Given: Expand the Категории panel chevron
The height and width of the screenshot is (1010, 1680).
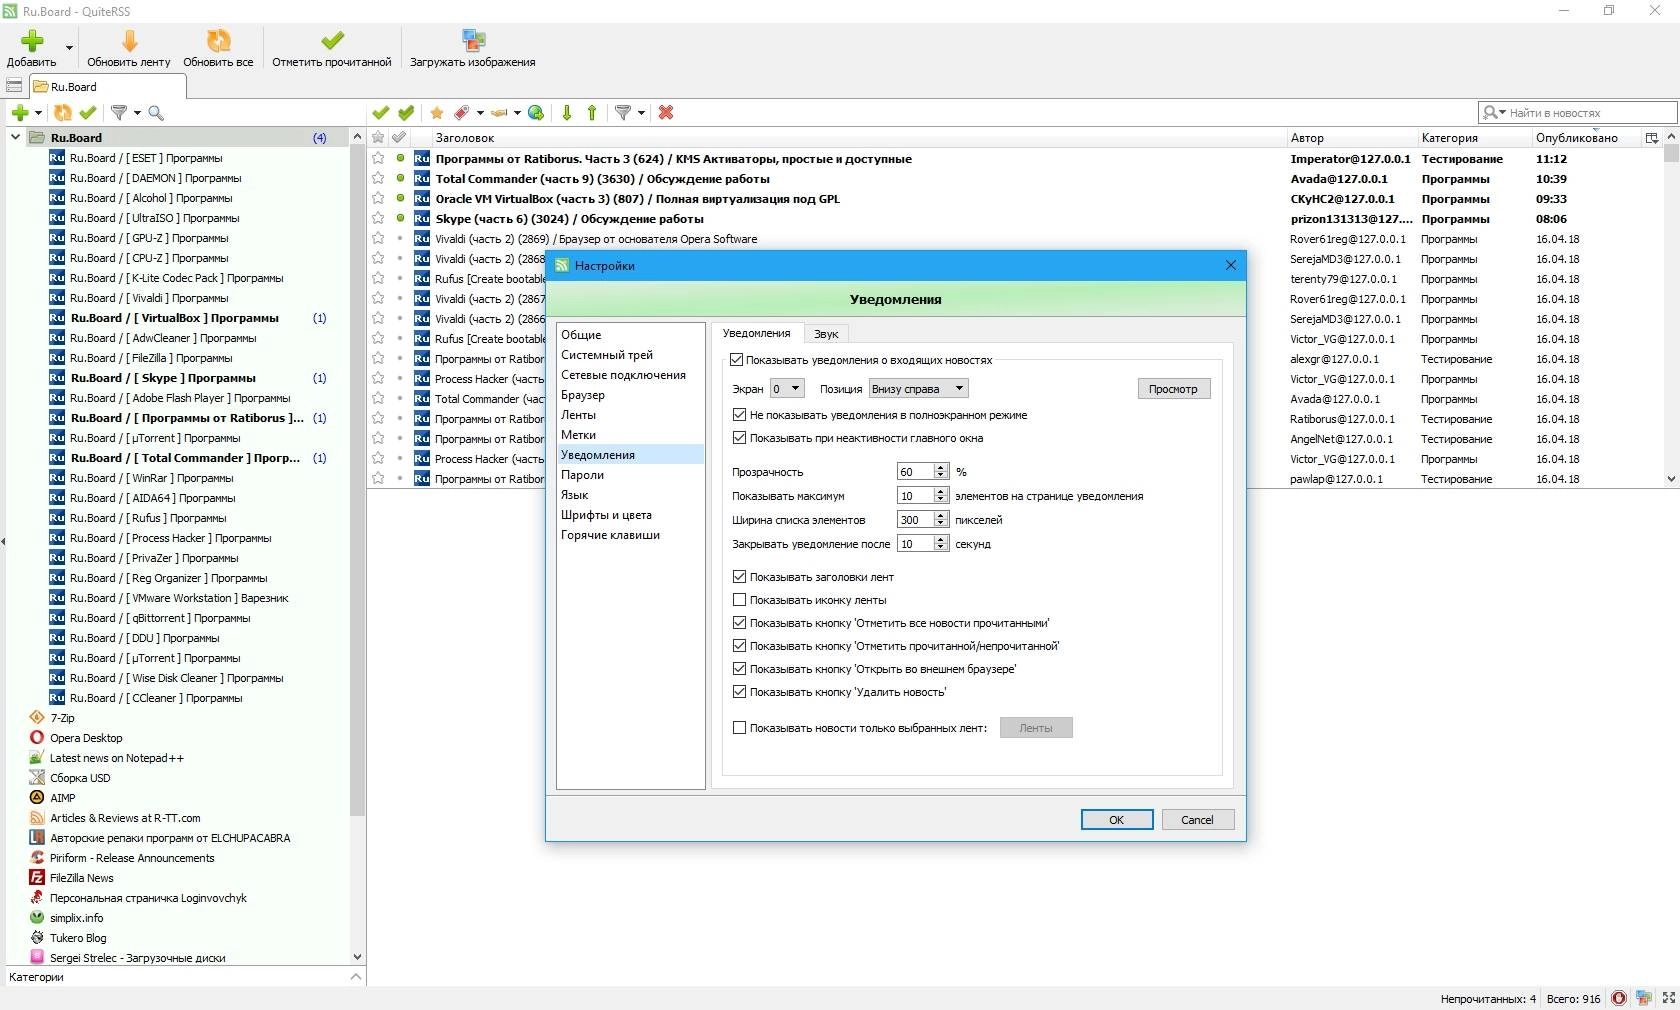Looking at the screenshot, I should pyautogui.click(x=356, y=976).
